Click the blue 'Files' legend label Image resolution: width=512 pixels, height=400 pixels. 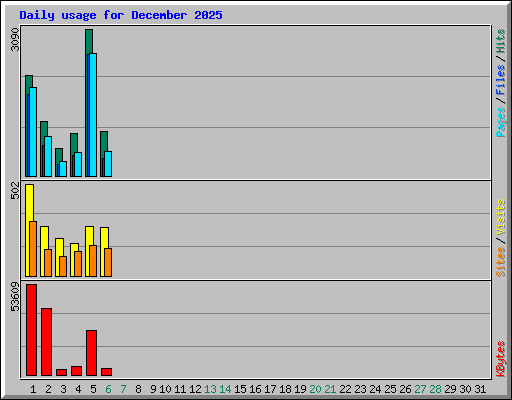[501, 80]
